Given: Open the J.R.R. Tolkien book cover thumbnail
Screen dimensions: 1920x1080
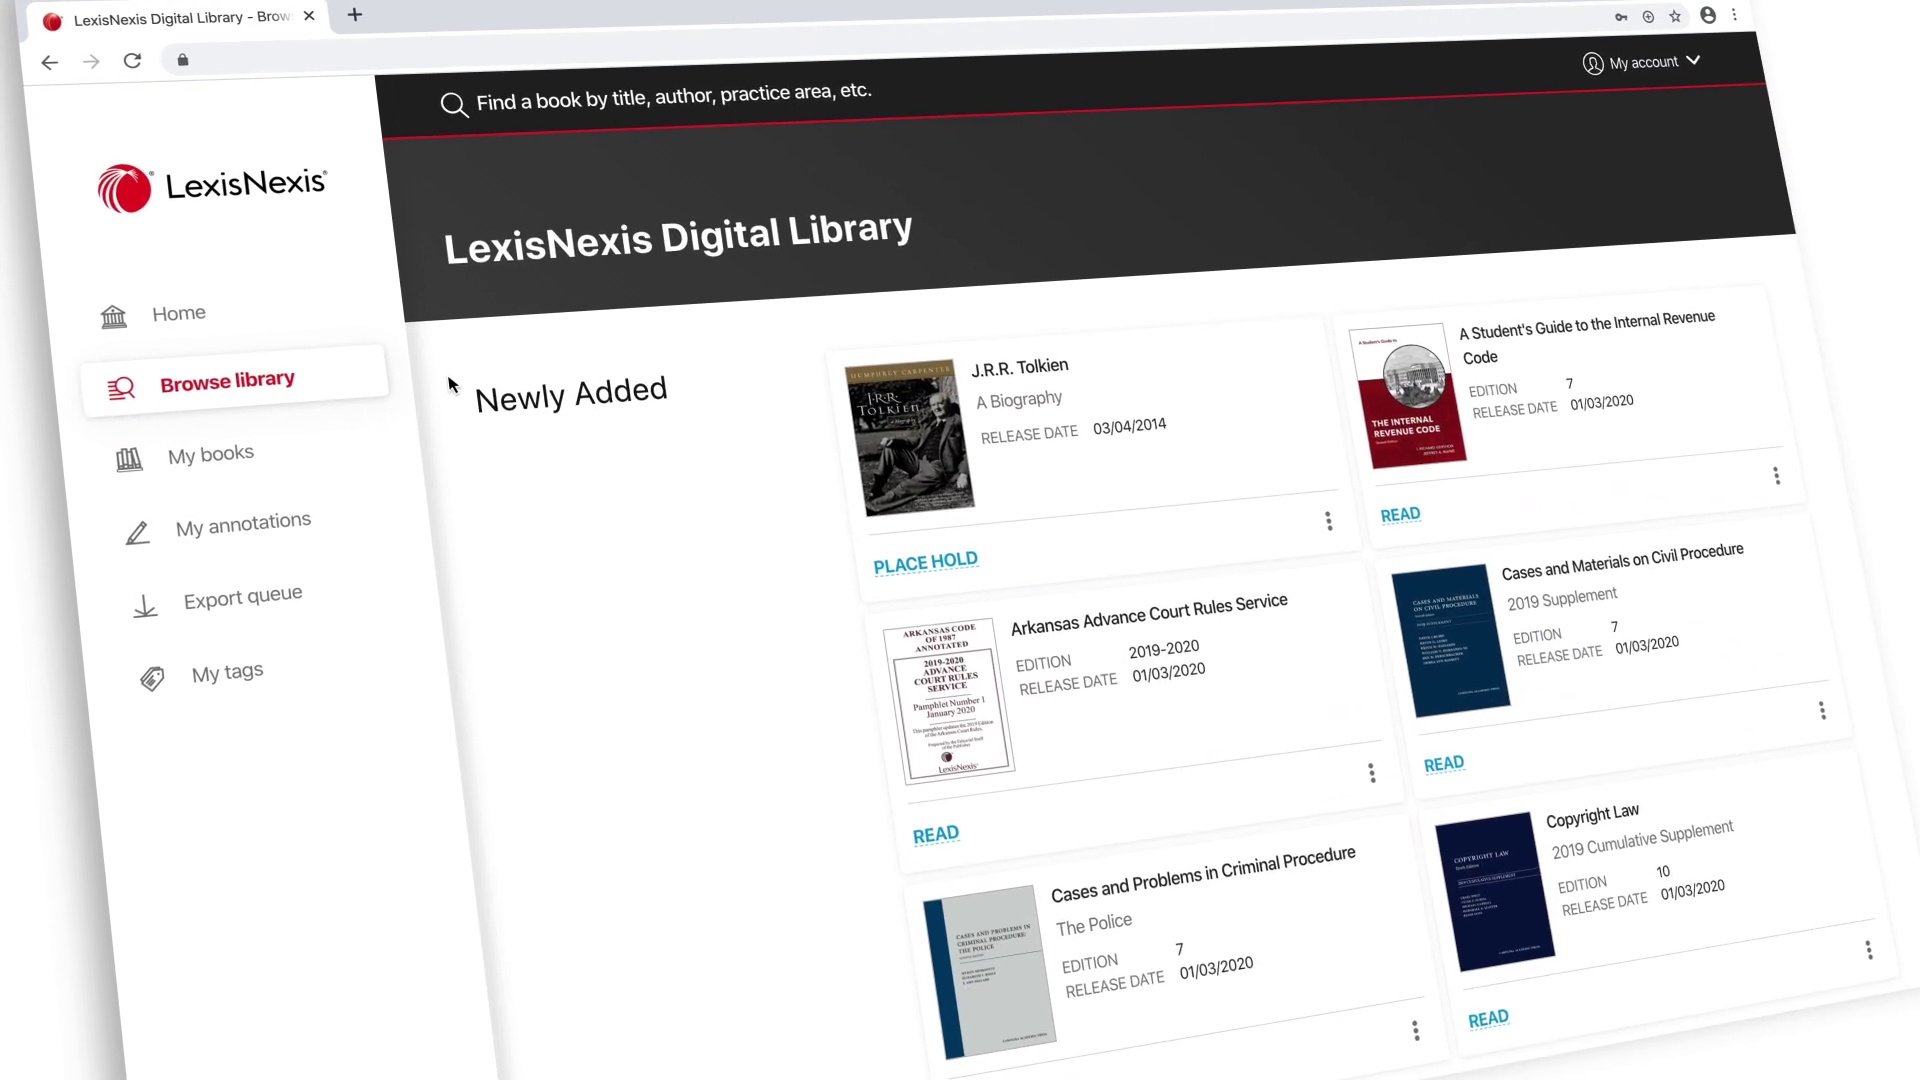Looking at the screenshot, I should pyautogui.click(x=908, y=438).
